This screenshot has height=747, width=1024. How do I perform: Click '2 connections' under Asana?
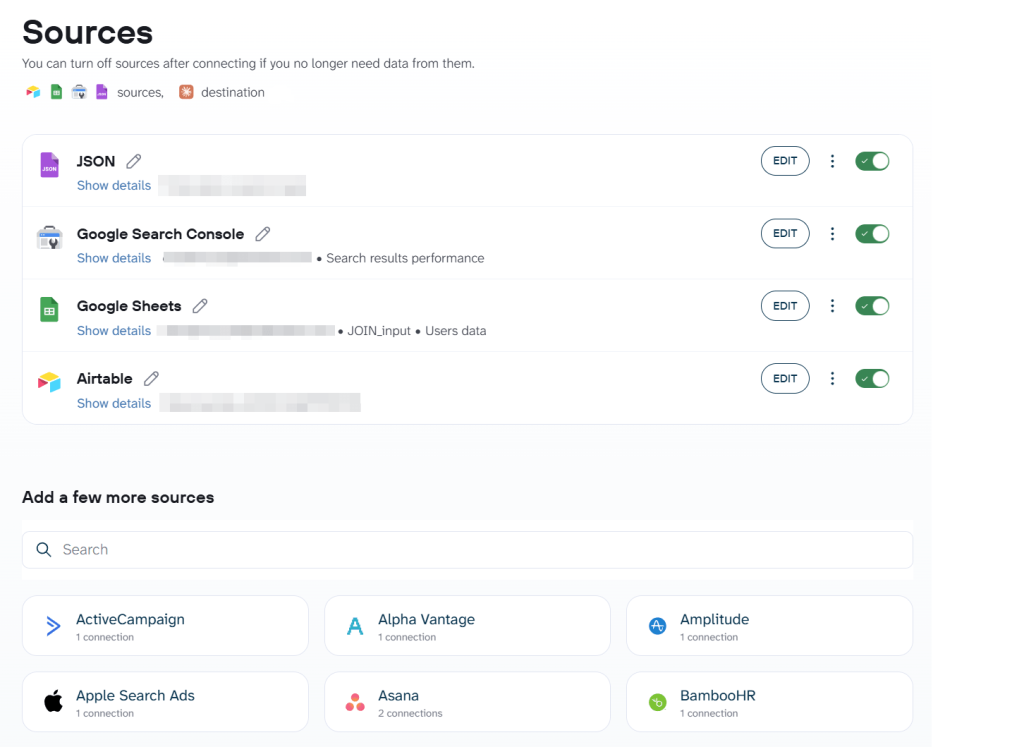410,713
